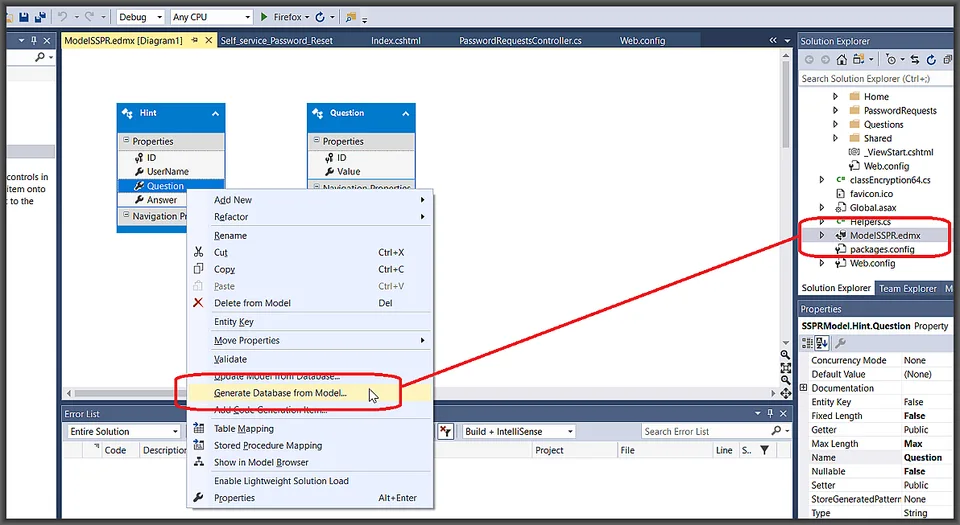Collapse the Question entity with its chevron
Image resolution: width=960 pixels, height=525 pixels.
pyautogui.click(x=406, y=114)
